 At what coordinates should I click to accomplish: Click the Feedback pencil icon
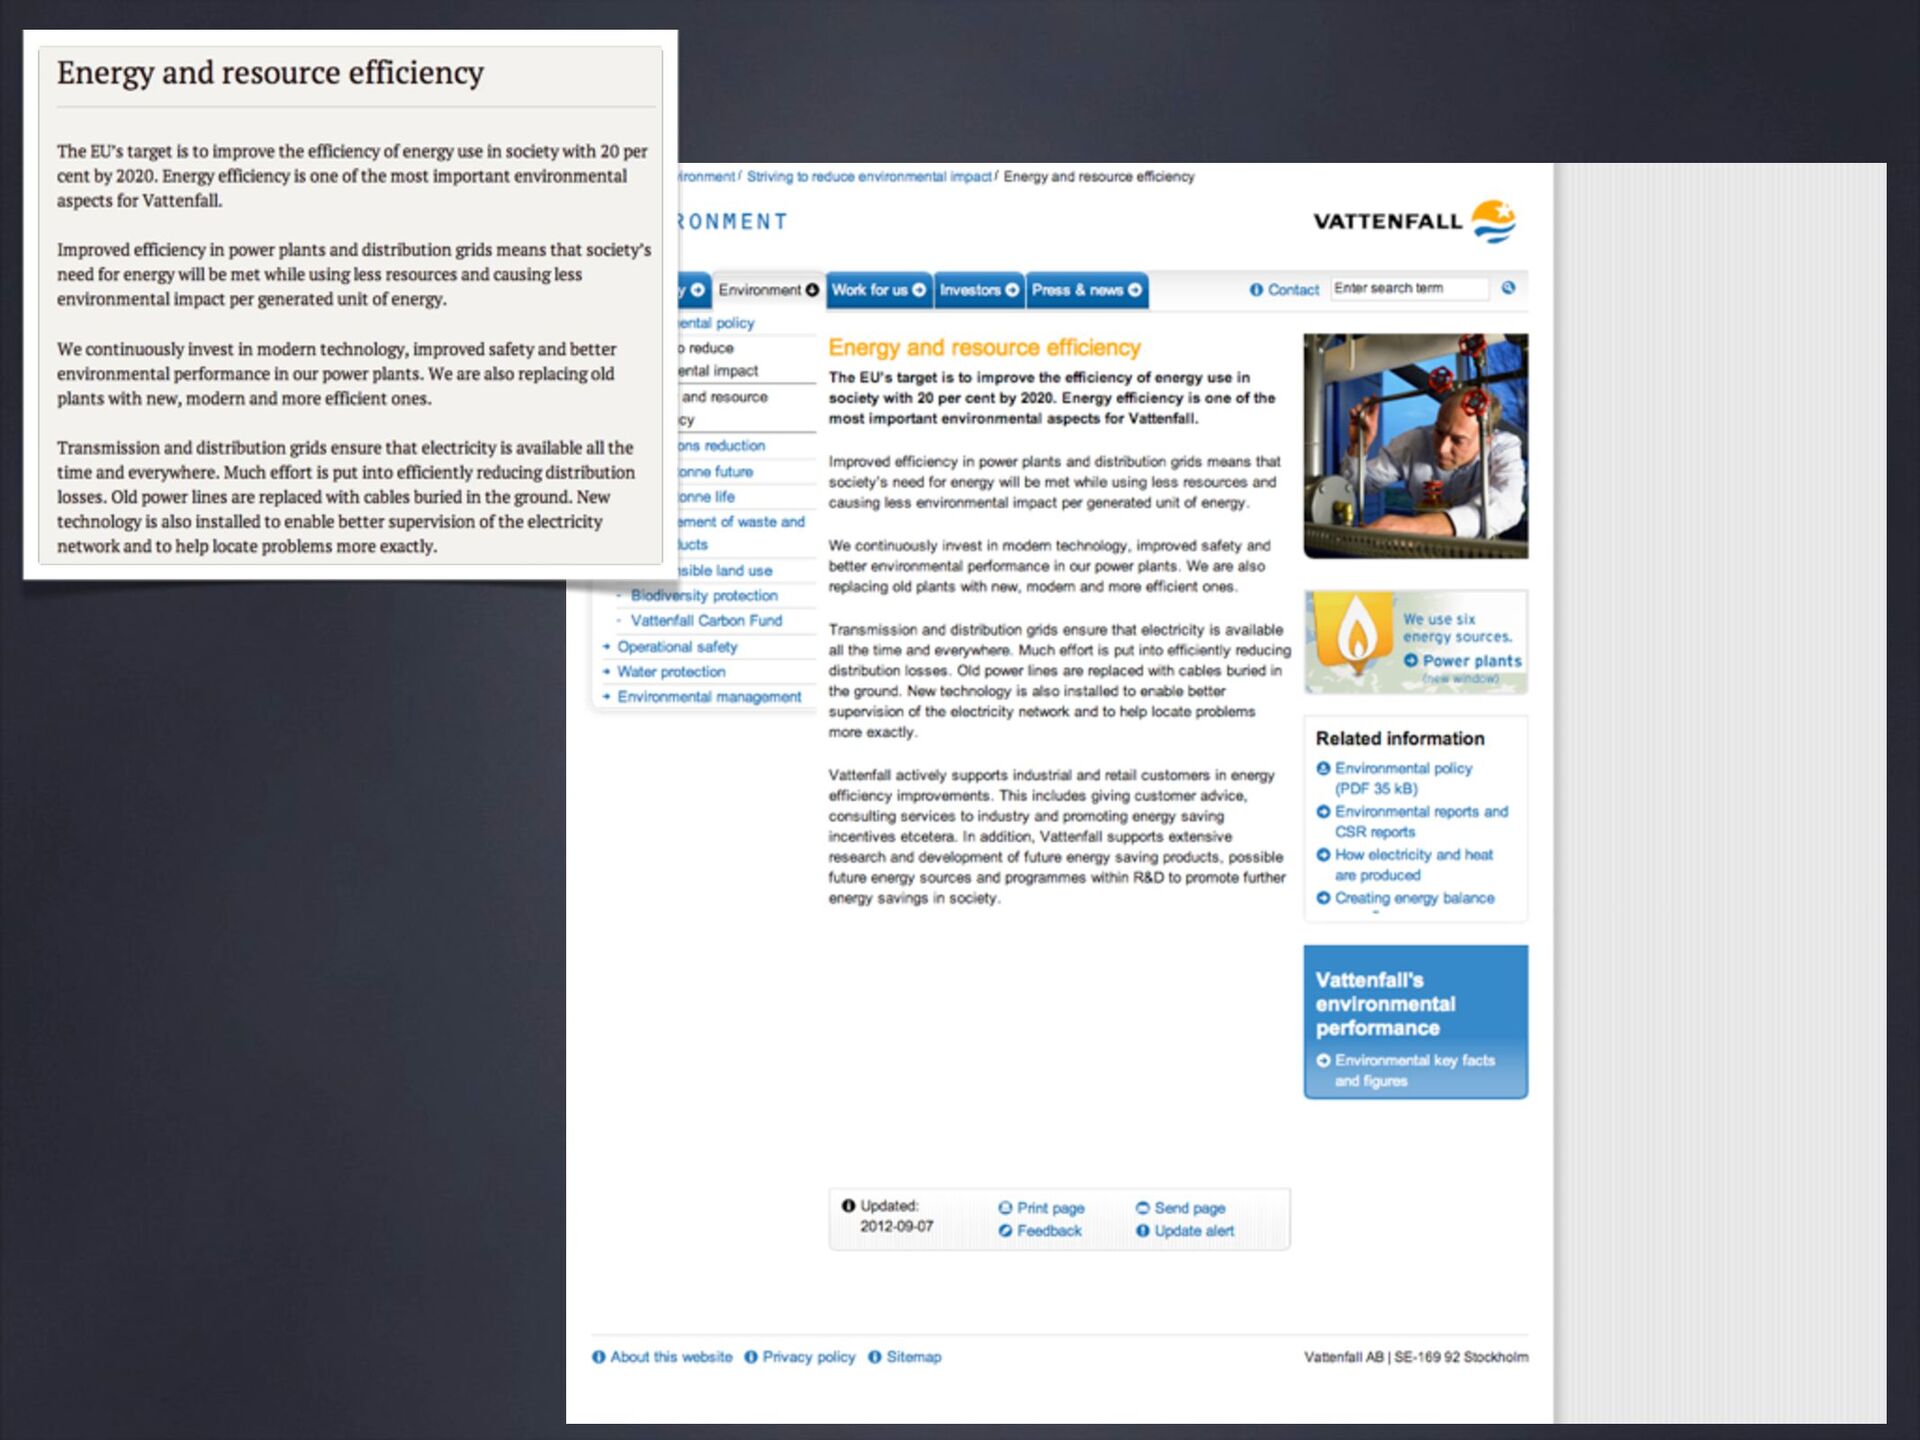1005,1231
